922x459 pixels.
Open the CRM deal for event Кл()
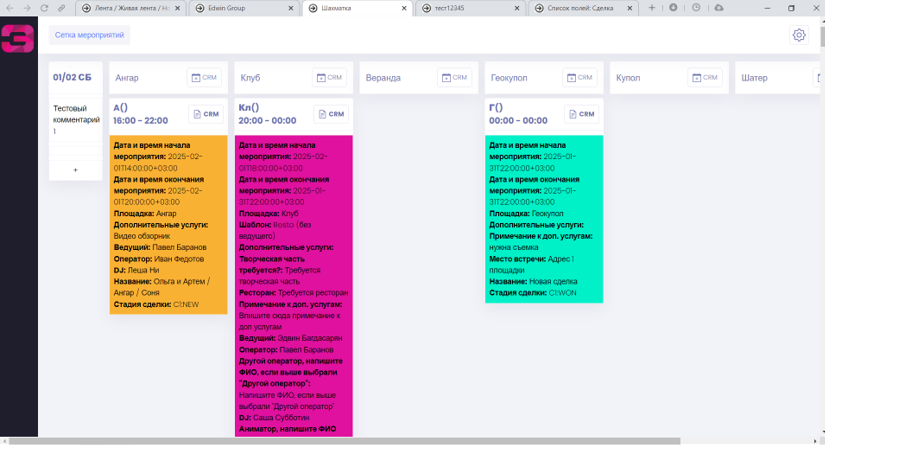[331, 114]
